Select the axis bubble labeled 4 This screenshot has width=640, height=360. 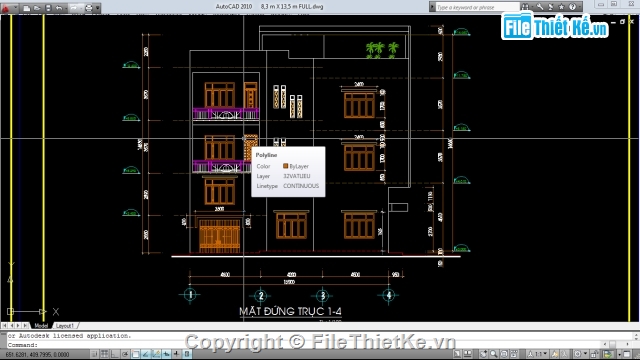(389, 295)
